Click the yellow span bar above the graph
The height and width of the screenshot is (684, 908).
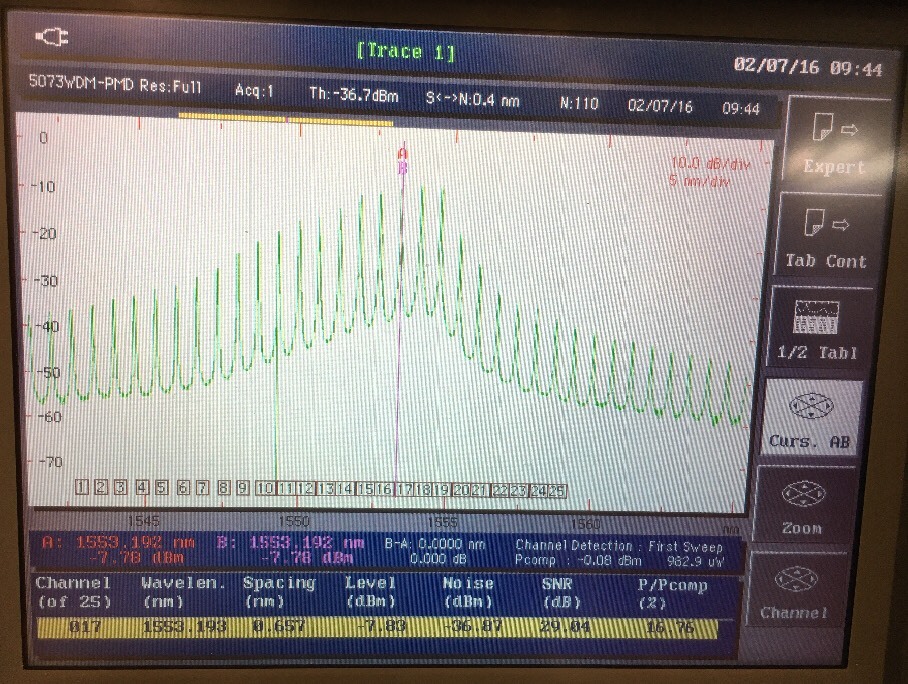tap(286, 119)
